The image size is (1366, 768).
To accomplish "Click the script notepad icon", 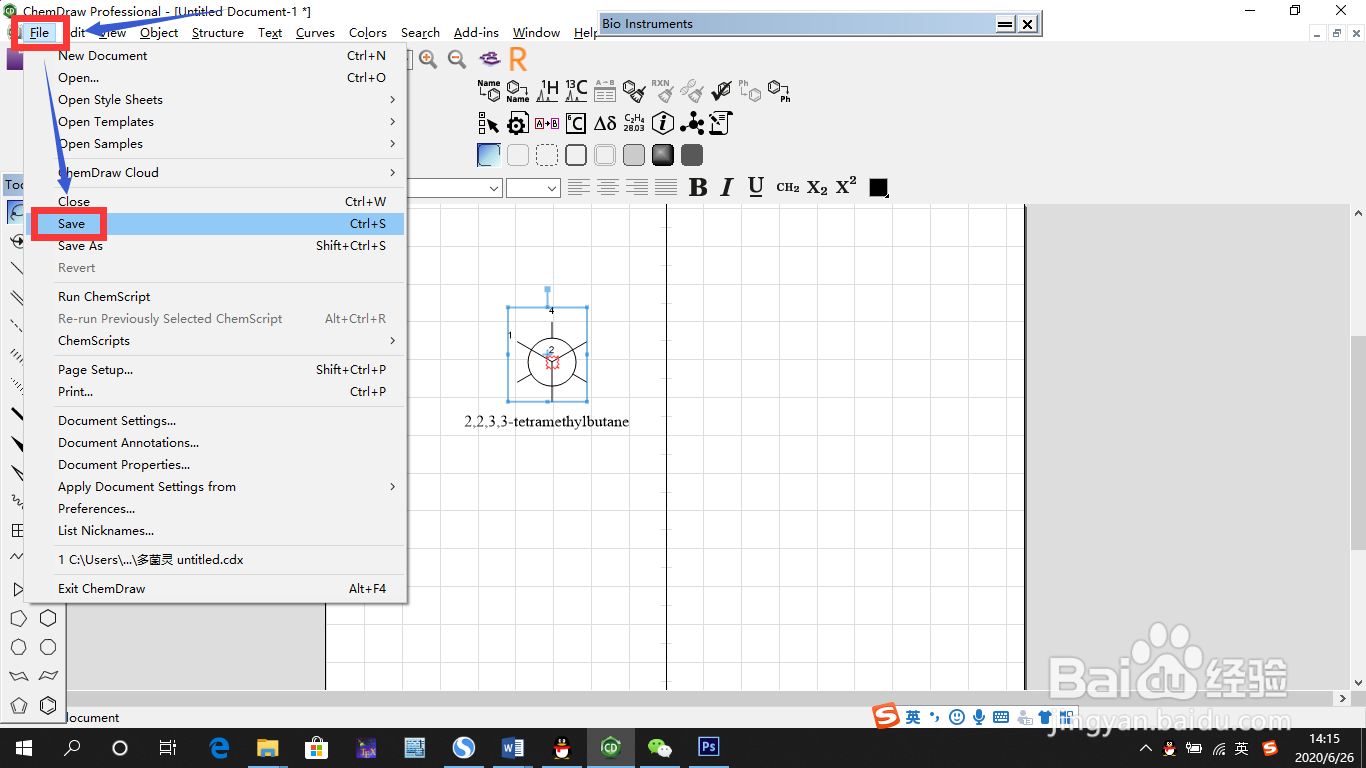I will [721, 123].
